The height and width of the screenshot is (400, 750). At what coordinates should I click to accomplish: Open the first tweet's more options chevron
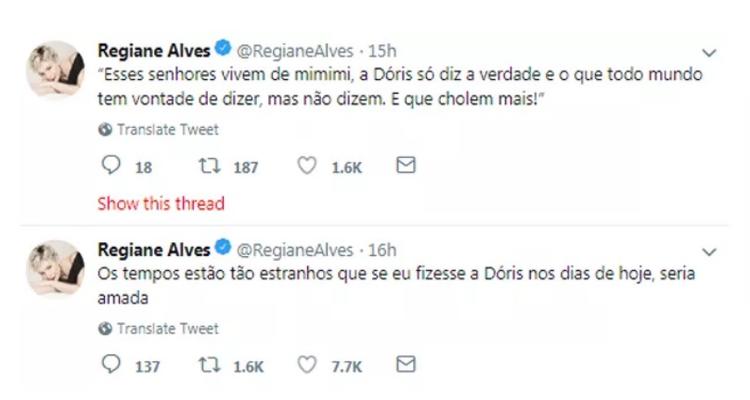pyautogui.click(x=710, y=52)
